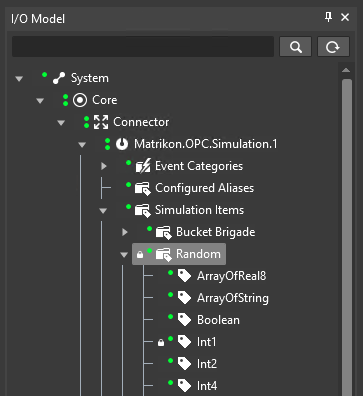363x396 pixels.
Task: Click the Matrikon data source power icon
Action: click(x=122, y=144)
